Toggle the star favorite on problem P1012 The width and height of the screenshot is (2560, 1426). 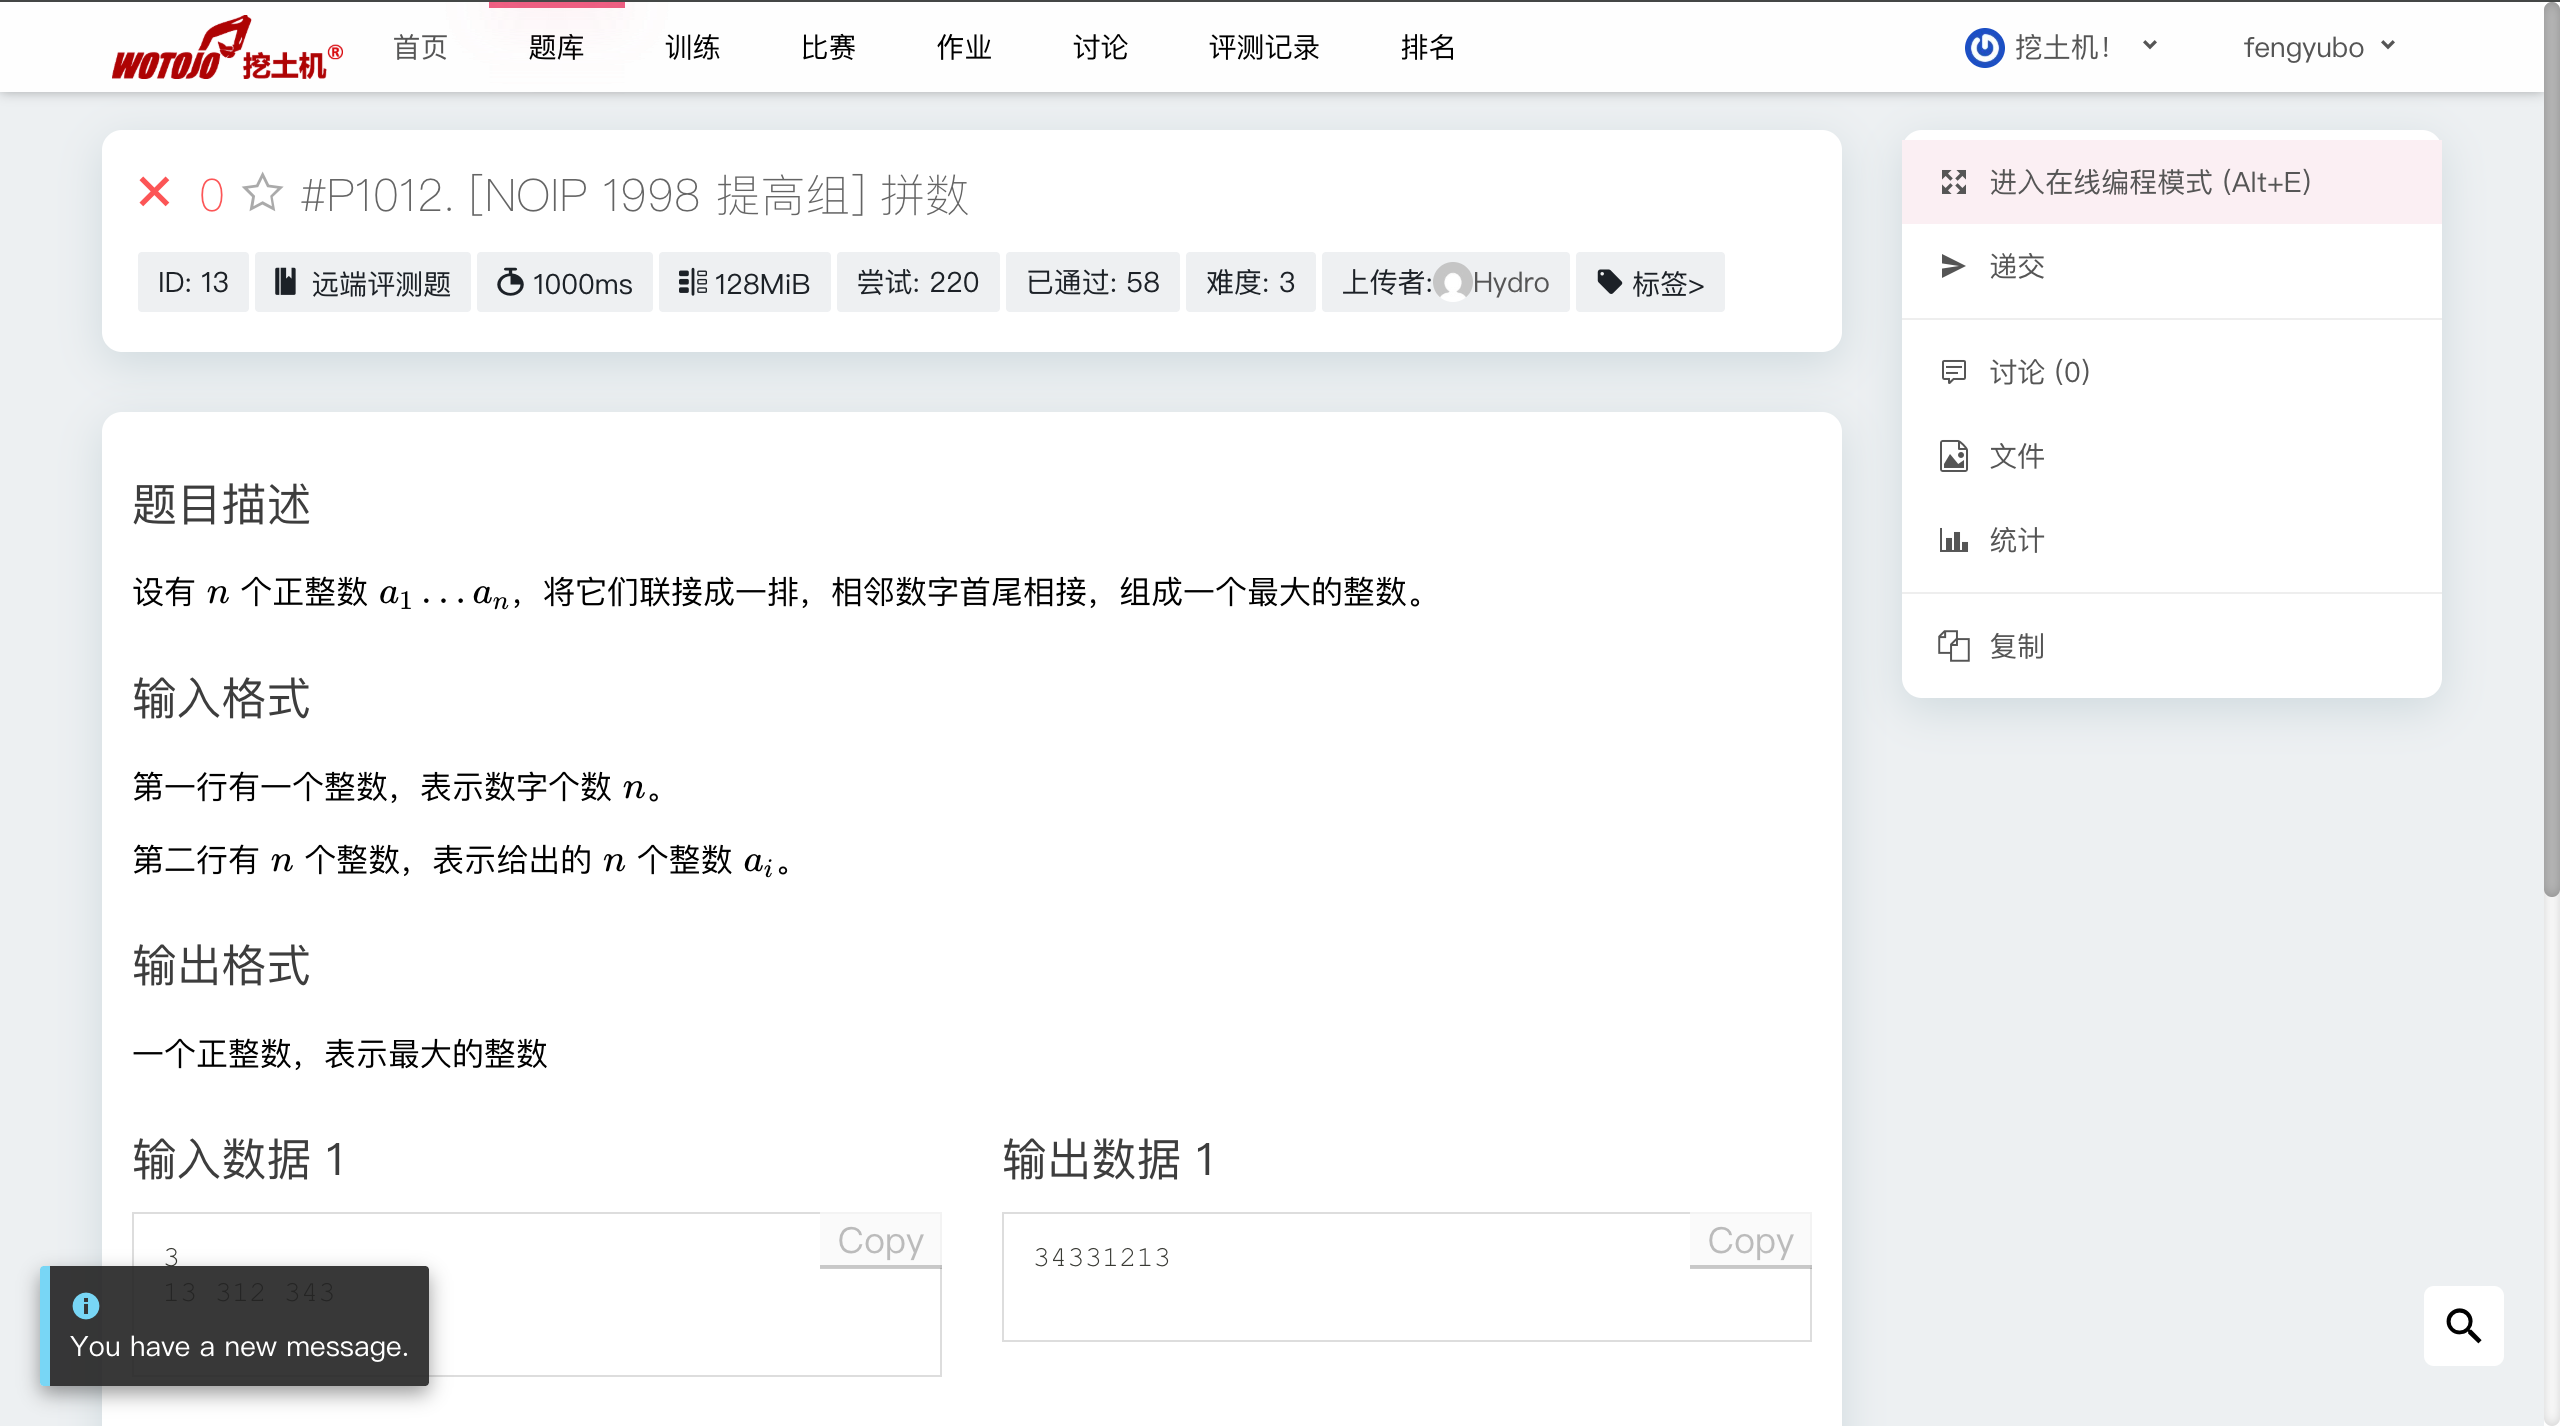(262, 193)
